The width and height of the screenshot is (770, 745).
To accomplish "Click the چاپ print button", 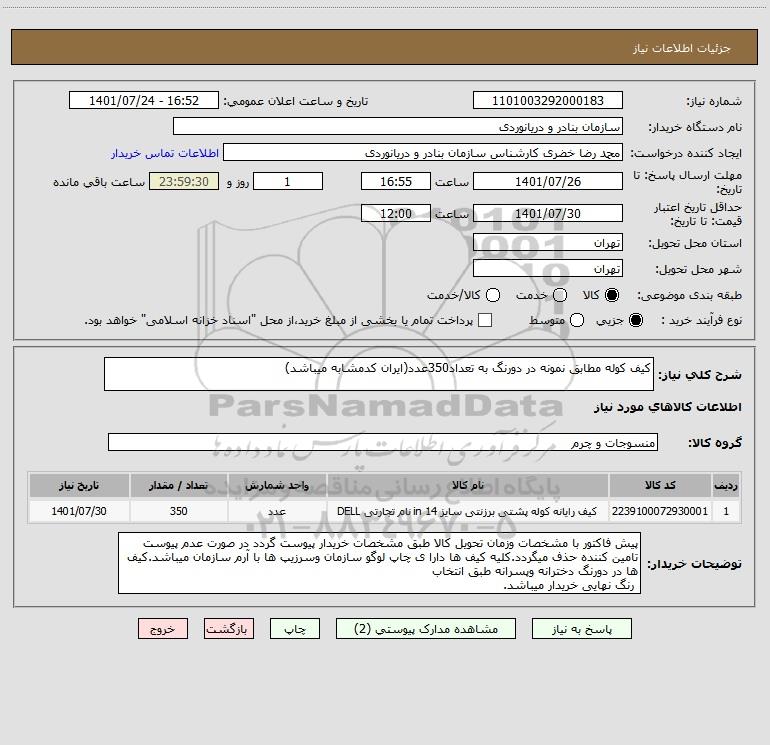I will (x=295, y=629).
